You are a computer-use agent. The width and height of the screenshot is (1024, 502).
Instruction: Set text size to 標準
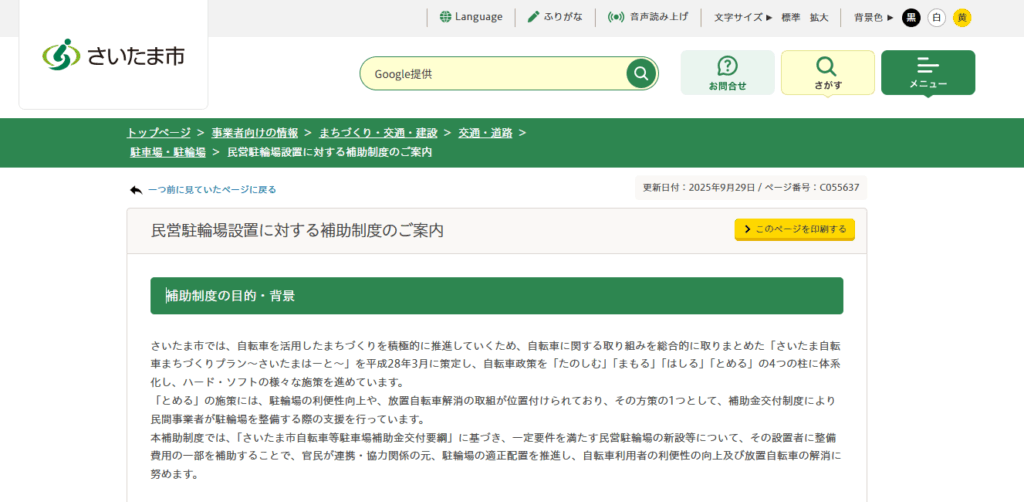pos(790,17)
